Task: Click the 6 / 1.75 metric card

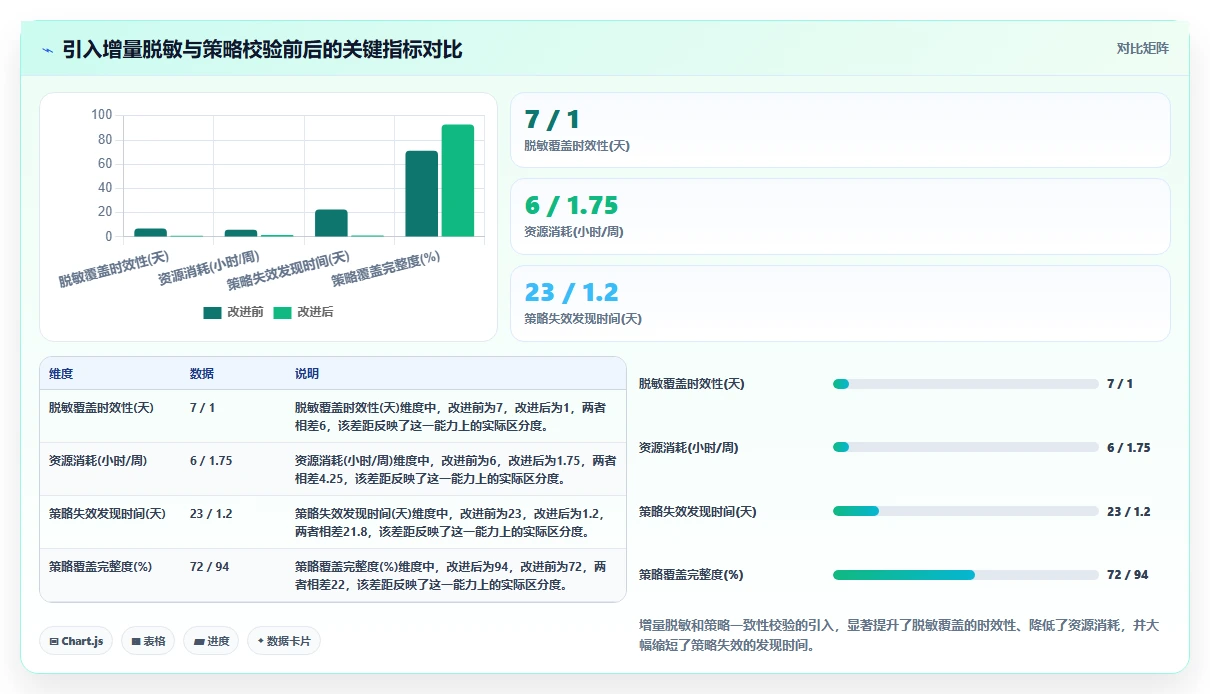Action: [x=840, y=217]
